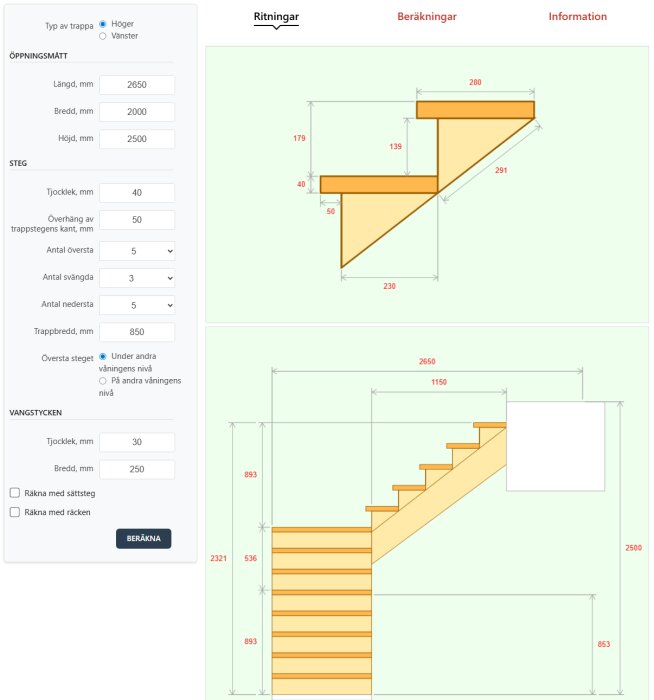The height and width of the screenshot is (700, 654).
Task: Click the opening Bredd field showing 2000
Action: (137, 112)
